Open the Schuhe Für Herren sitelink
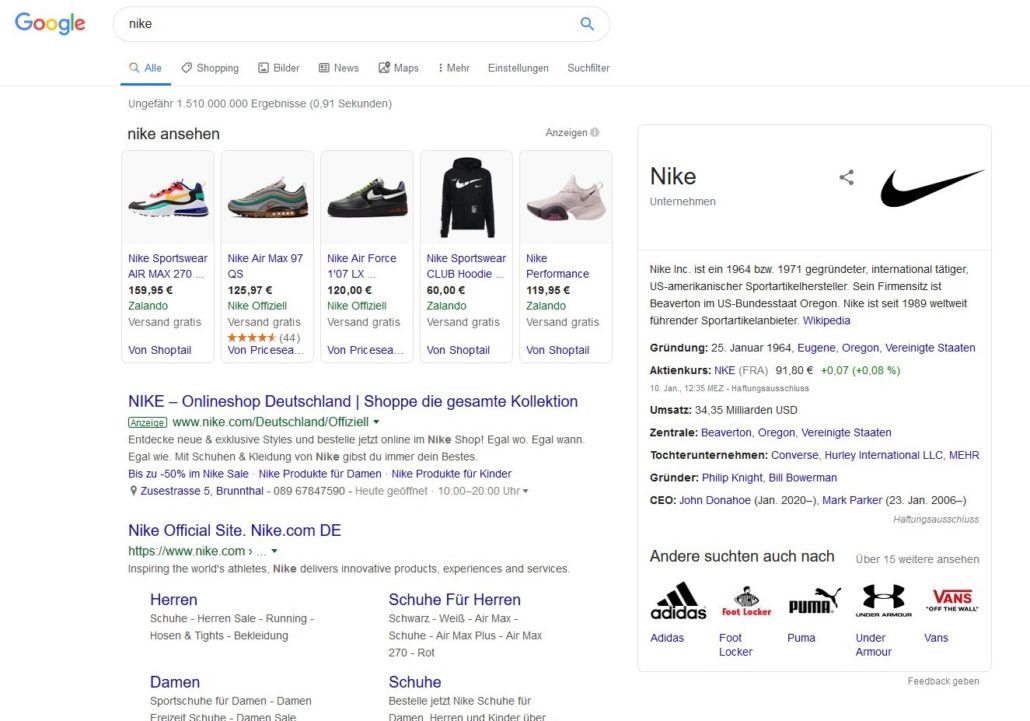1030x721 pixels. tap(455, 600)
